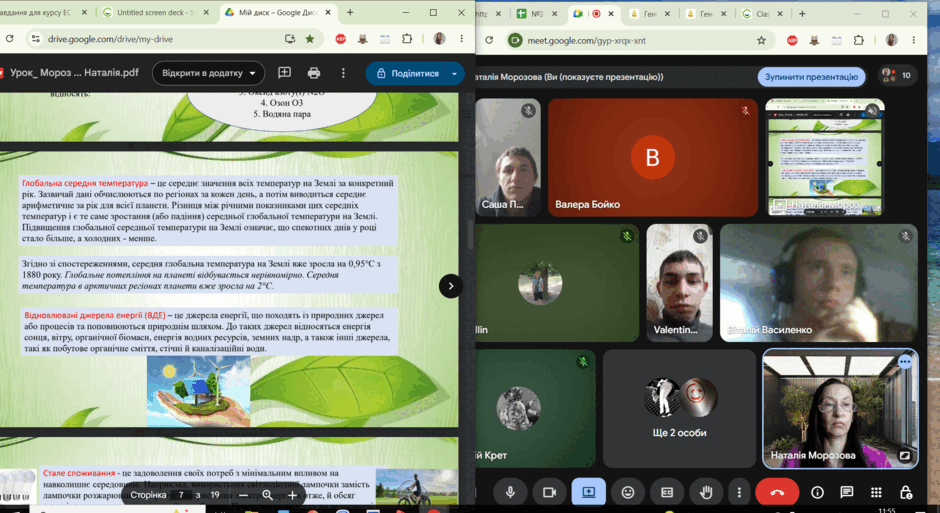Open a new tab in Meet window
The width and height of the screenshot is (940, 513).
(802, 14)
